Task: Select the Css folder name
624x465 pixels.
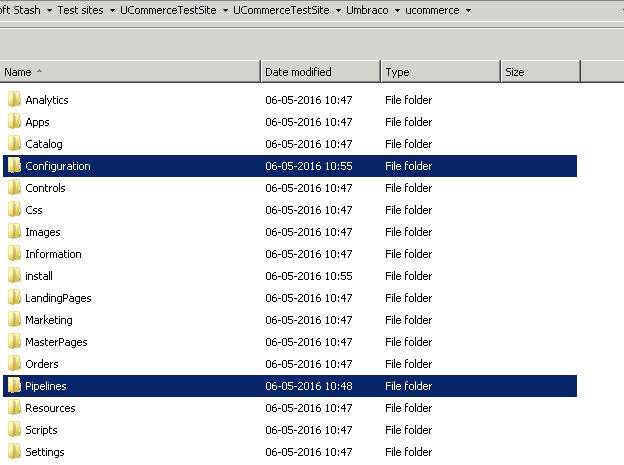Action: 34,210
